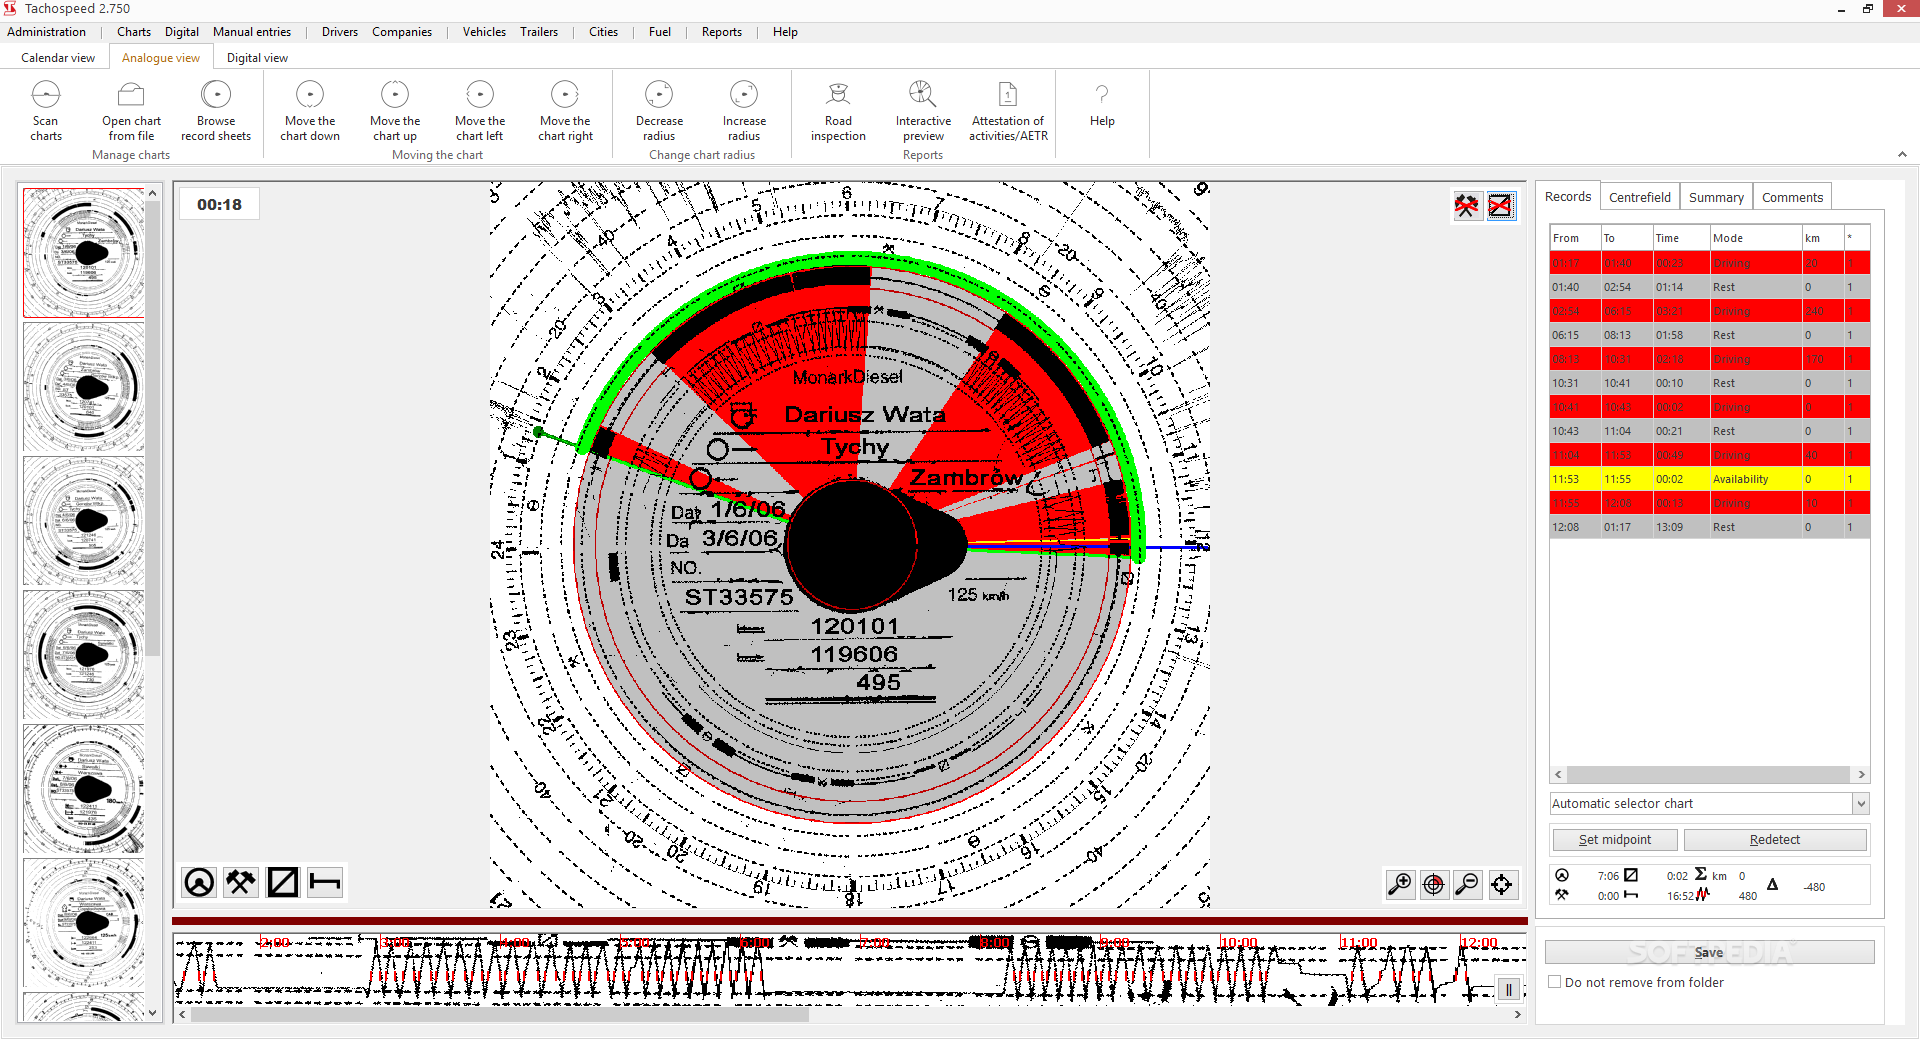1920x1040 pixels.
Task: Click the Save button
Action: [1709, 952]
